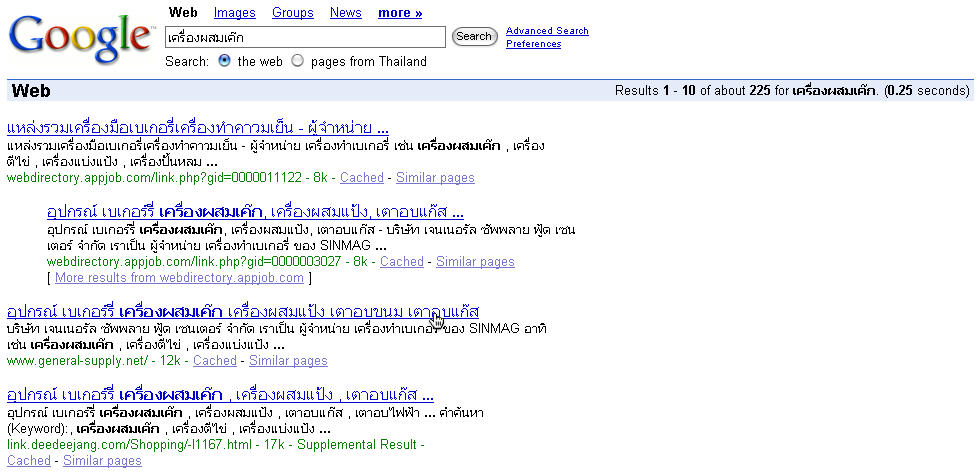Open the first result title from webdirectory.appjob.com
This screenshot has height=476, width=979.
click(198, 128)
